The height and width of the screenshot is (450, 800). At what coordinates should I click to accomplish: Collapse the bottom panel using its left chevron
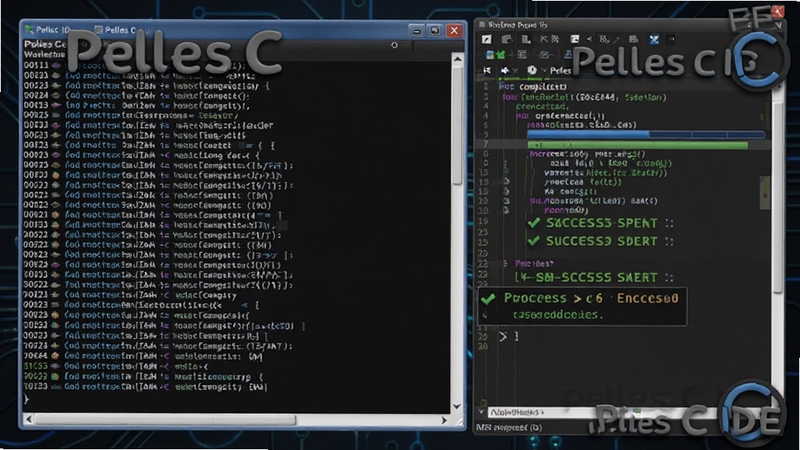tap(481, 412)
